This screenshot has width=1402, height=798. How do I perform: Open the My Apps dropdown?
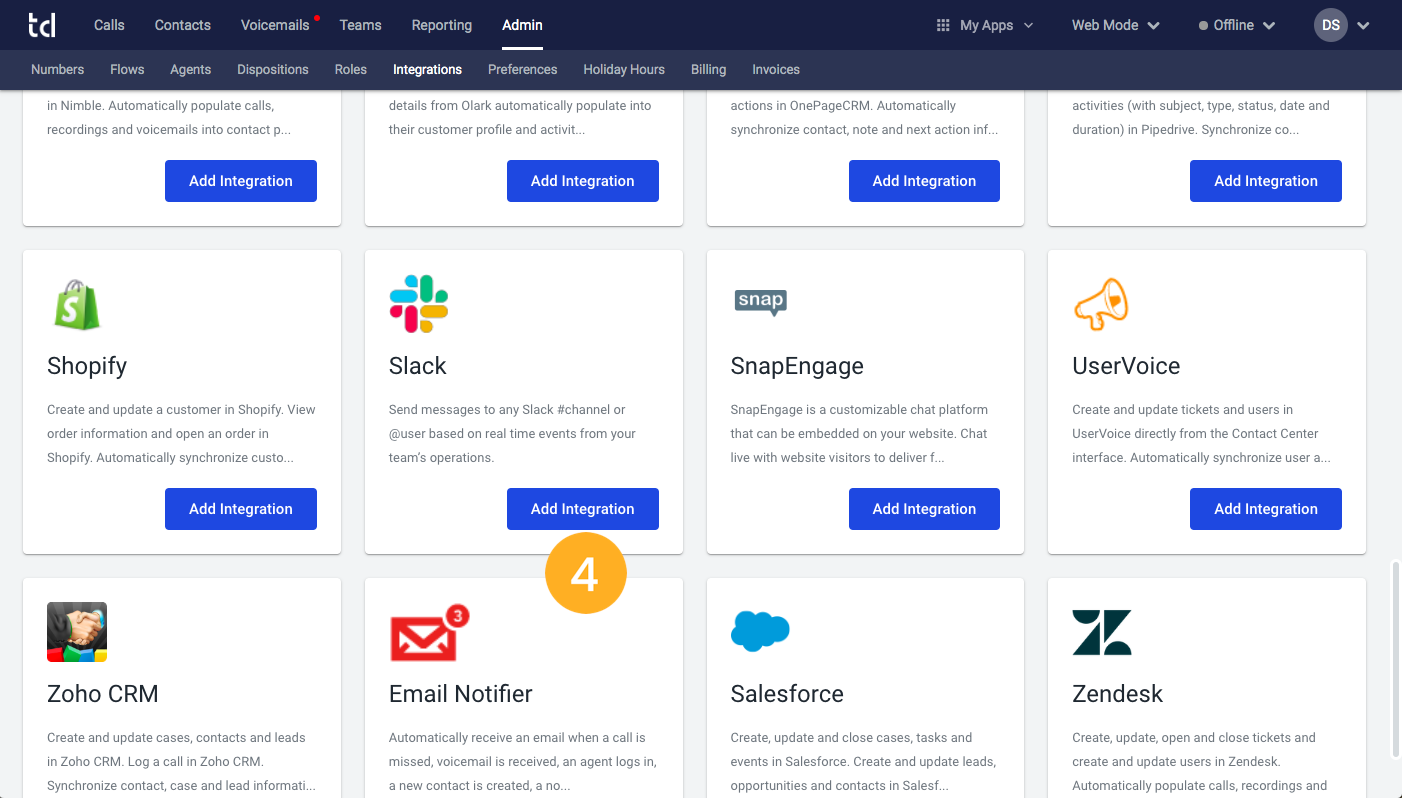pos(984,25)
